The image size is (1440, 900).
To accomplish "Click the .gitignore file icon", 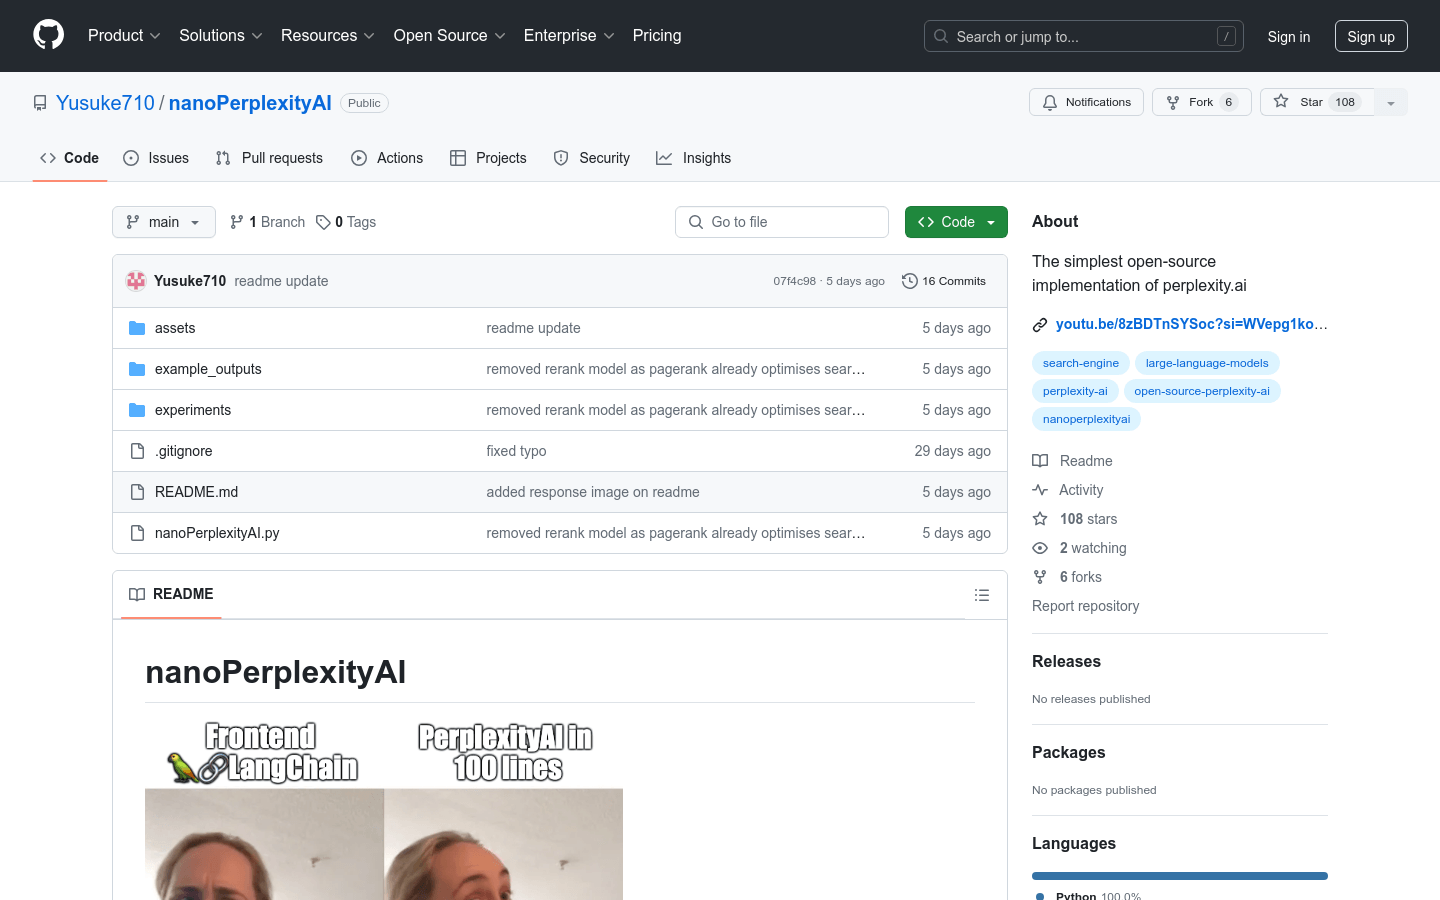I will coord(137,451).
